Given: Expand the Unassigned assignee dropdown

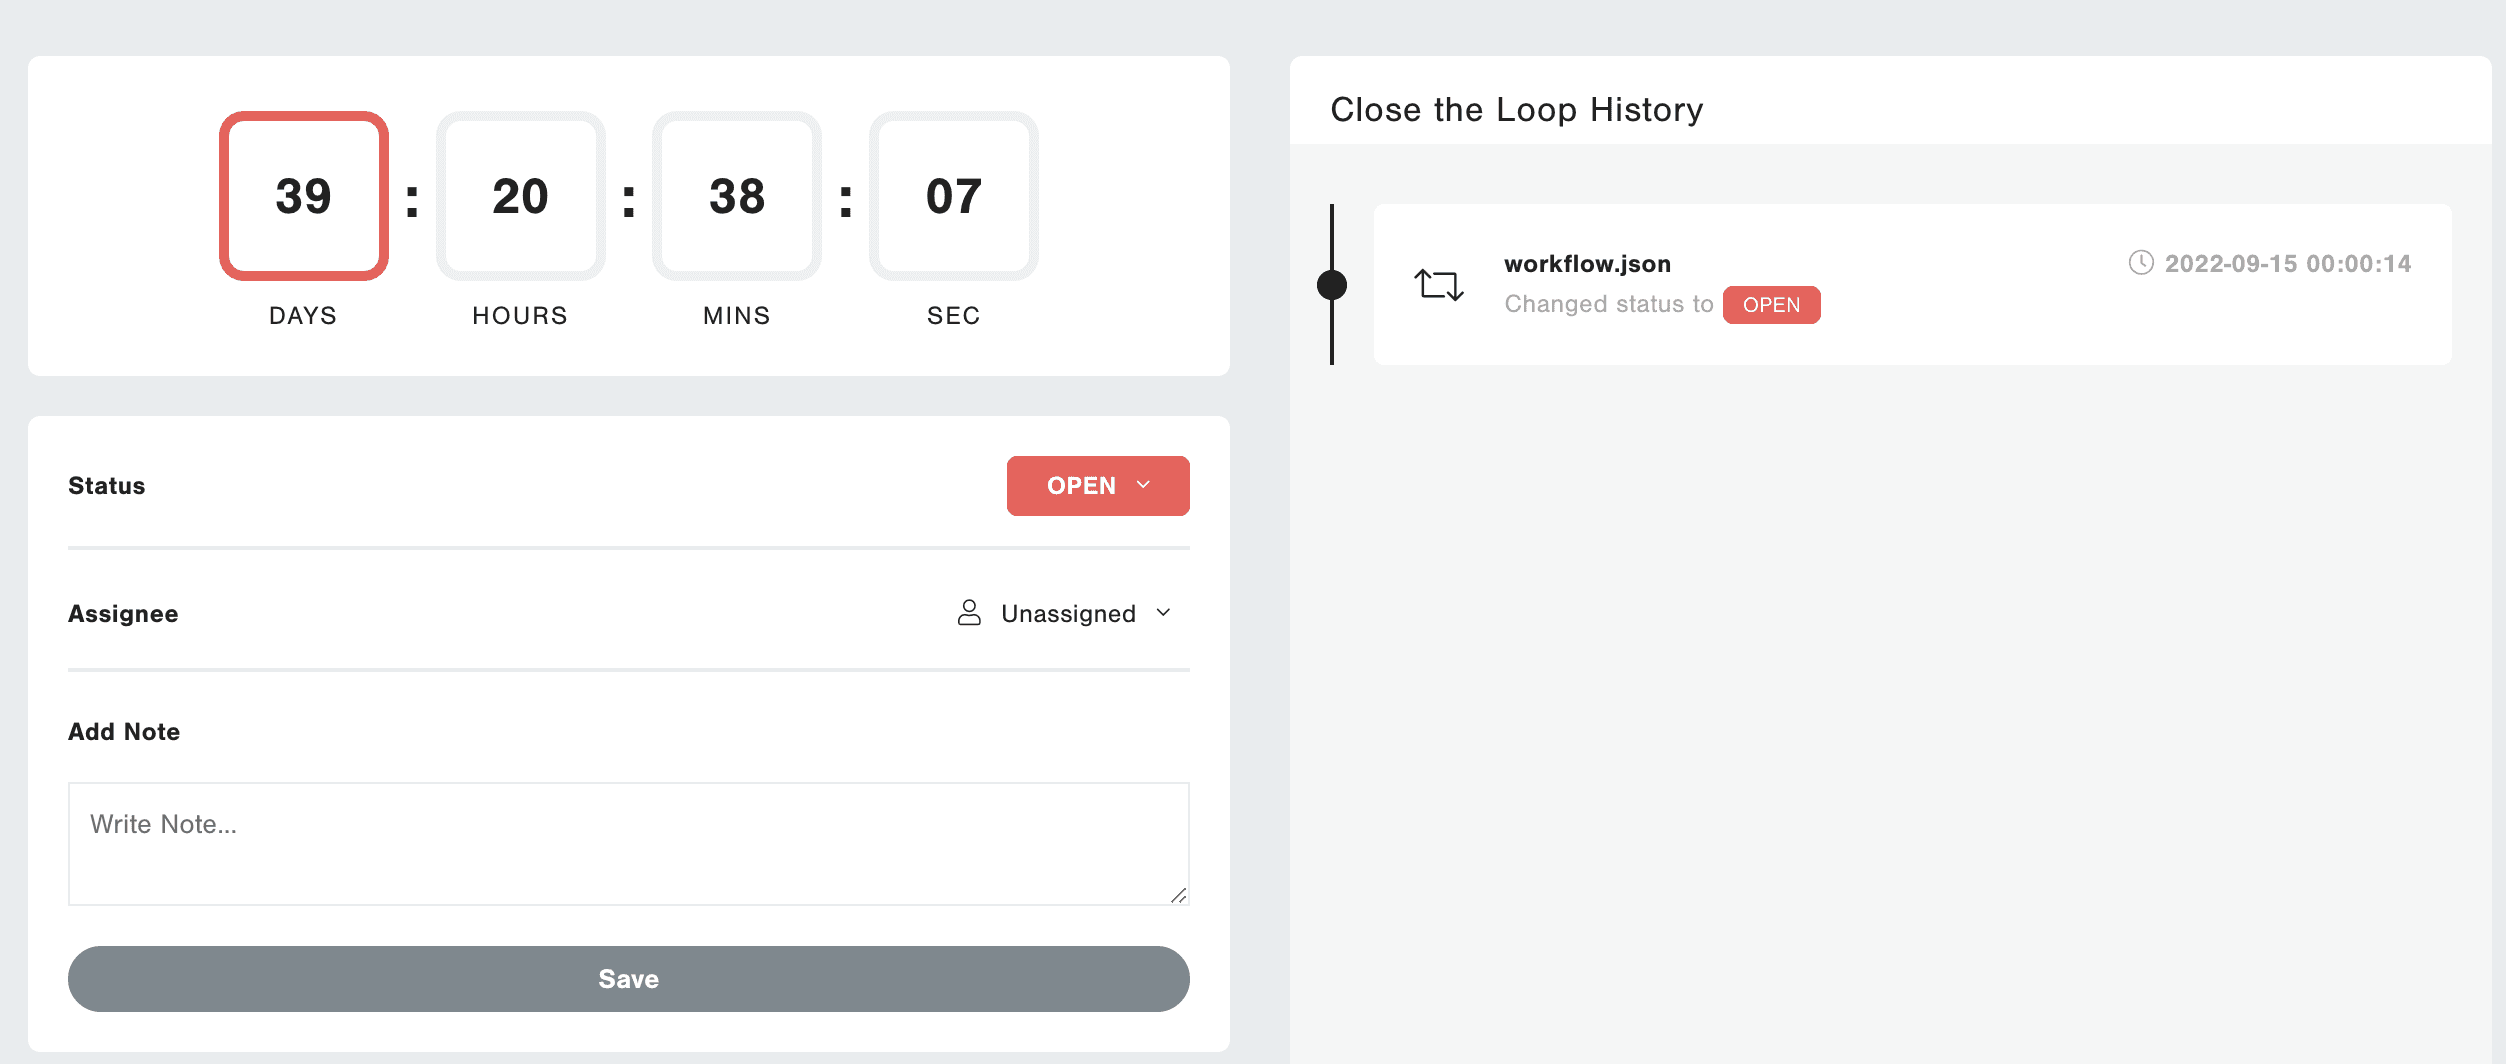Looking at the screenshot, I should pyautogui.click(x=1066, y=613).
